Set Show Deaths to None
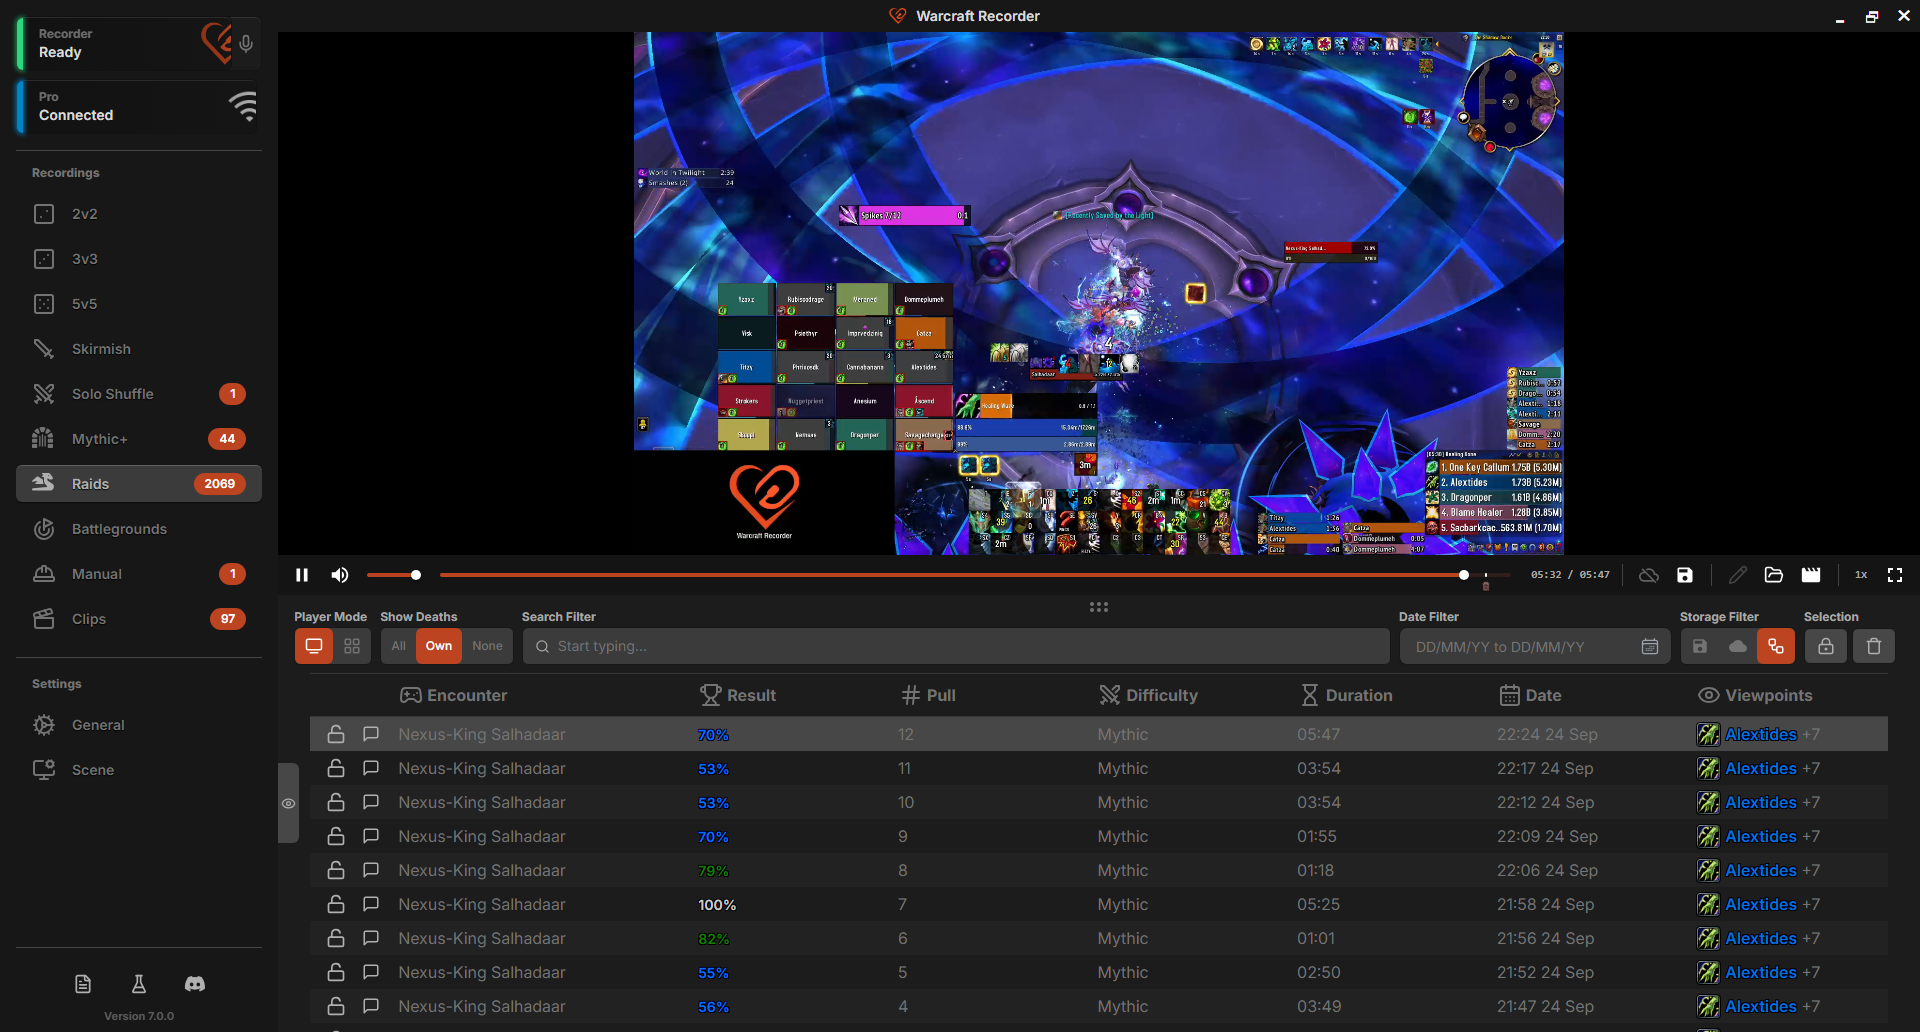 tap(487, 646)
